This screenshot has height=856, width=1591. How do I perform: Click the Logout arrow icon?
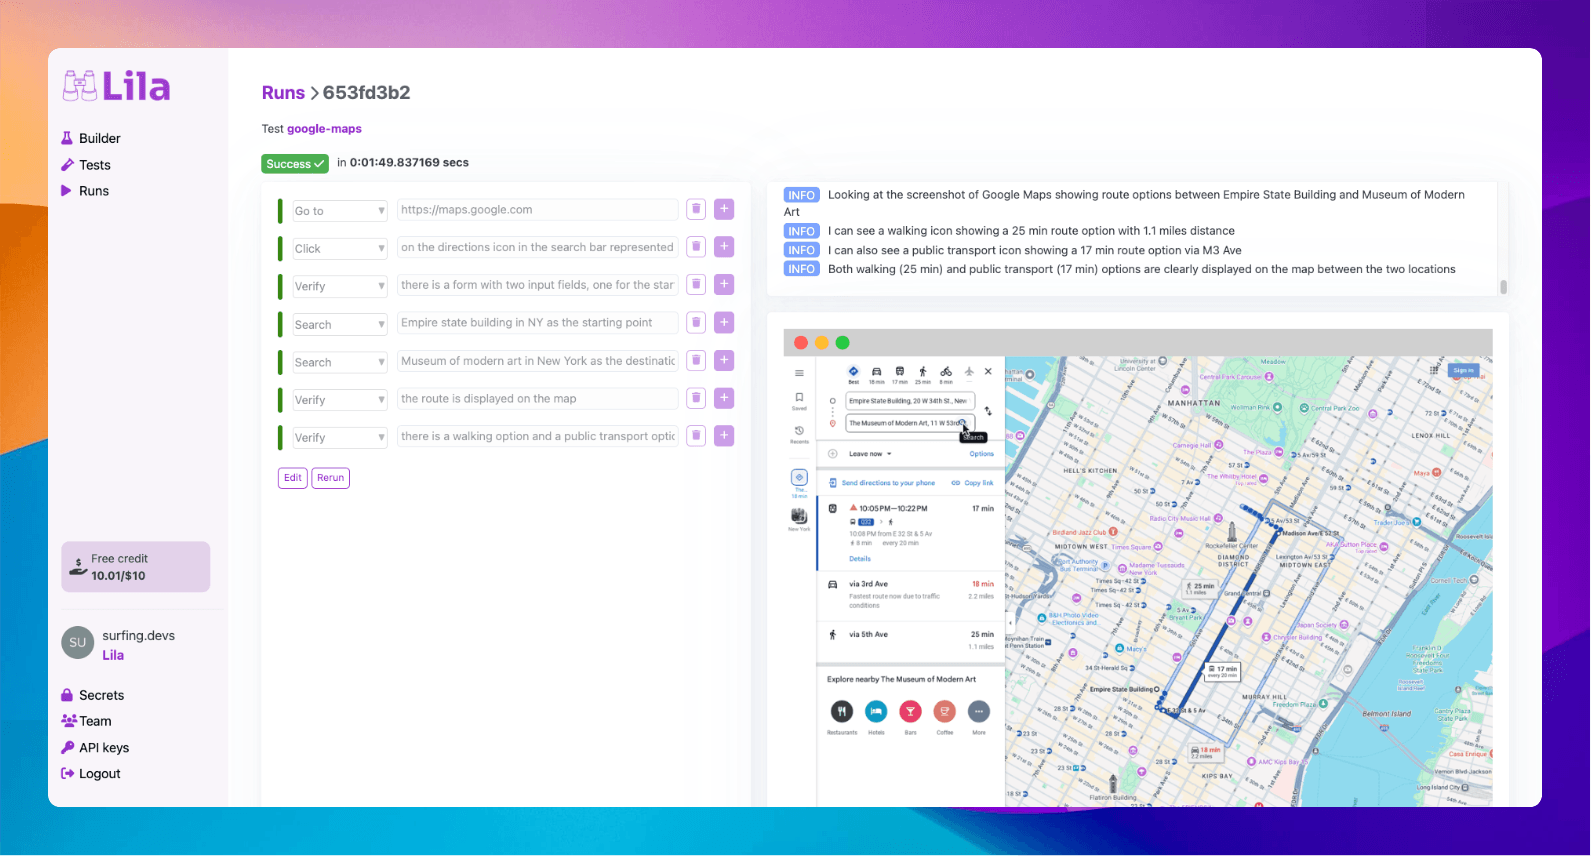pos(68,773)
